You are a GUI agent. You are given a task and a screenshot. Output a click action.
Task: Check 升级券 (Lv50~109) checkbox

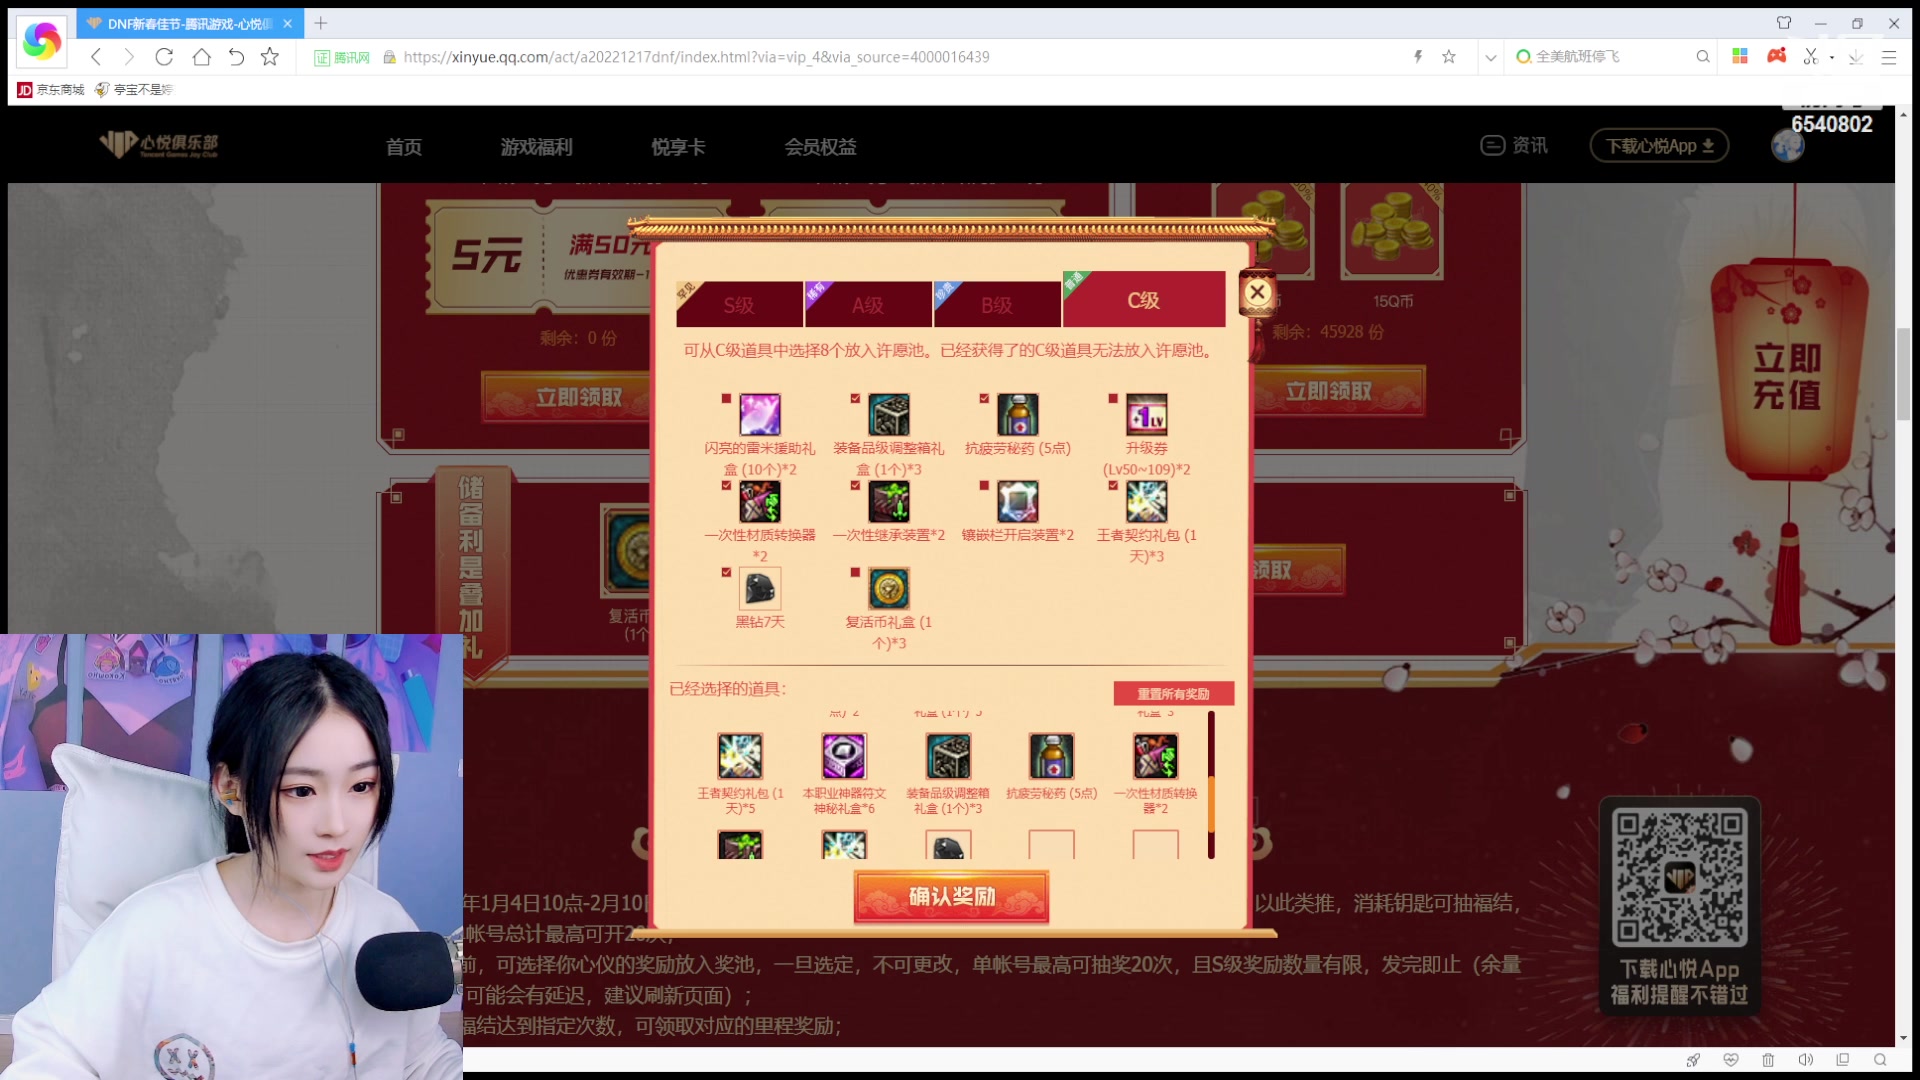coord(1113,398)
